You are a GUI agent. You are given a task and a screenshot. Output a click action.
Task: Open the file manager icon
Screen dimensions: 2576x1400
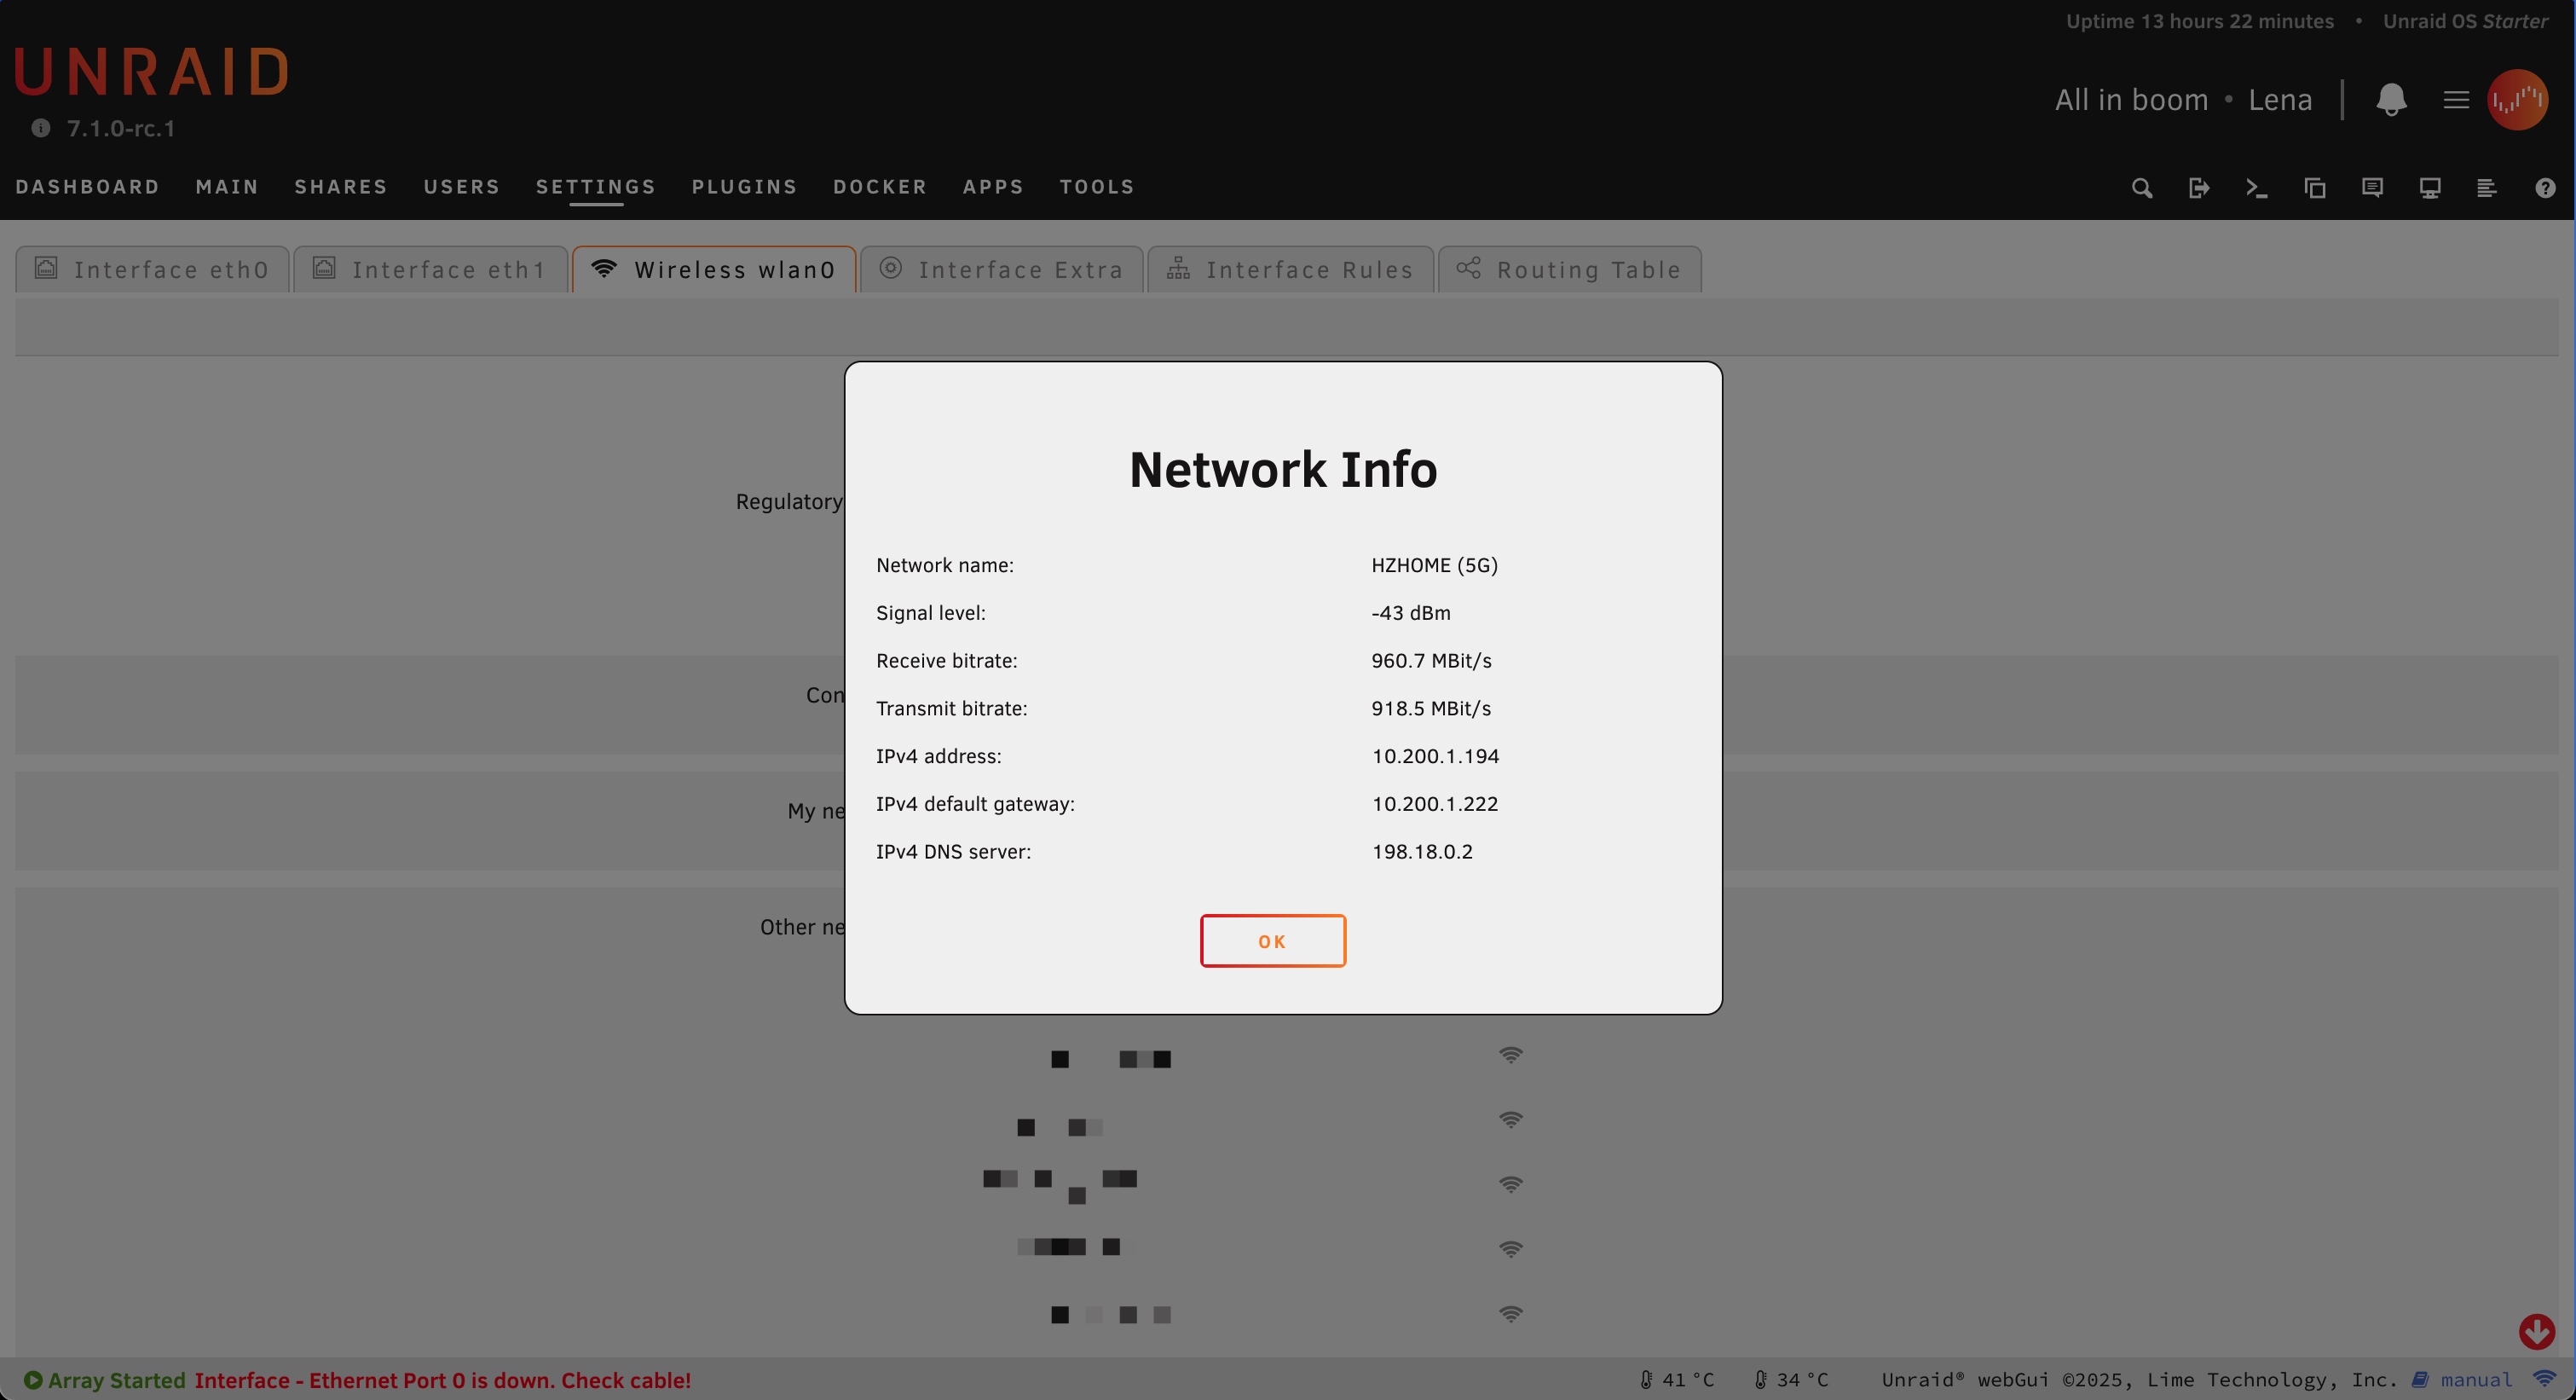2314,188
